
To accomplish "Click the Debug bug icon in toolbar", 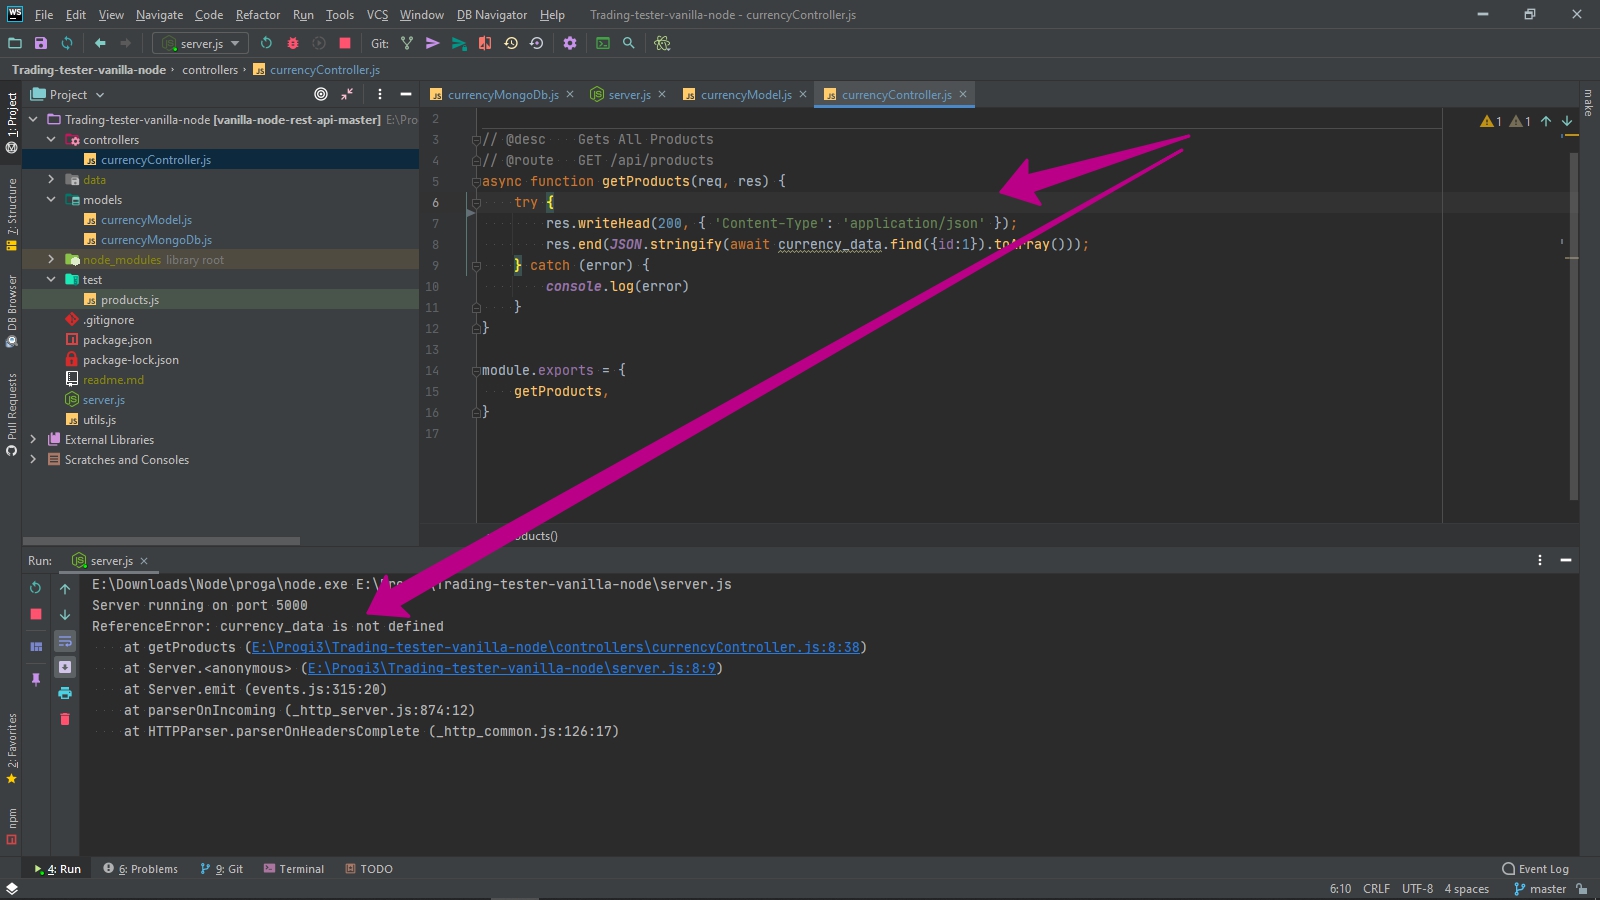I will 293,43.
